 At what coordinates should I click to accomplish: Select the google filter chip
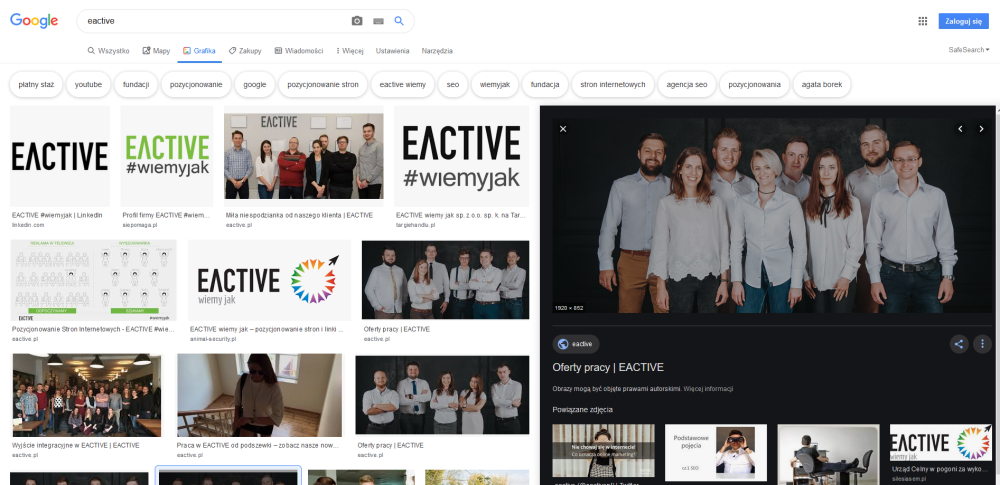(254, 84)
